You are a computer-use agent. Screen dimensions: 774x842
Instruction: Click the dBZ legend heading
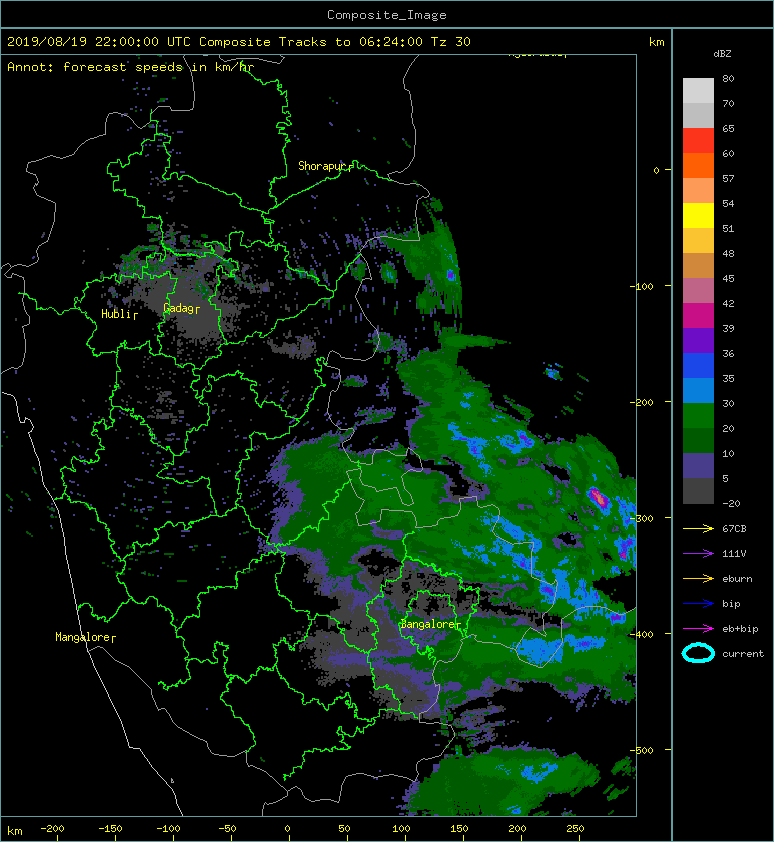[x=722, y=54]
